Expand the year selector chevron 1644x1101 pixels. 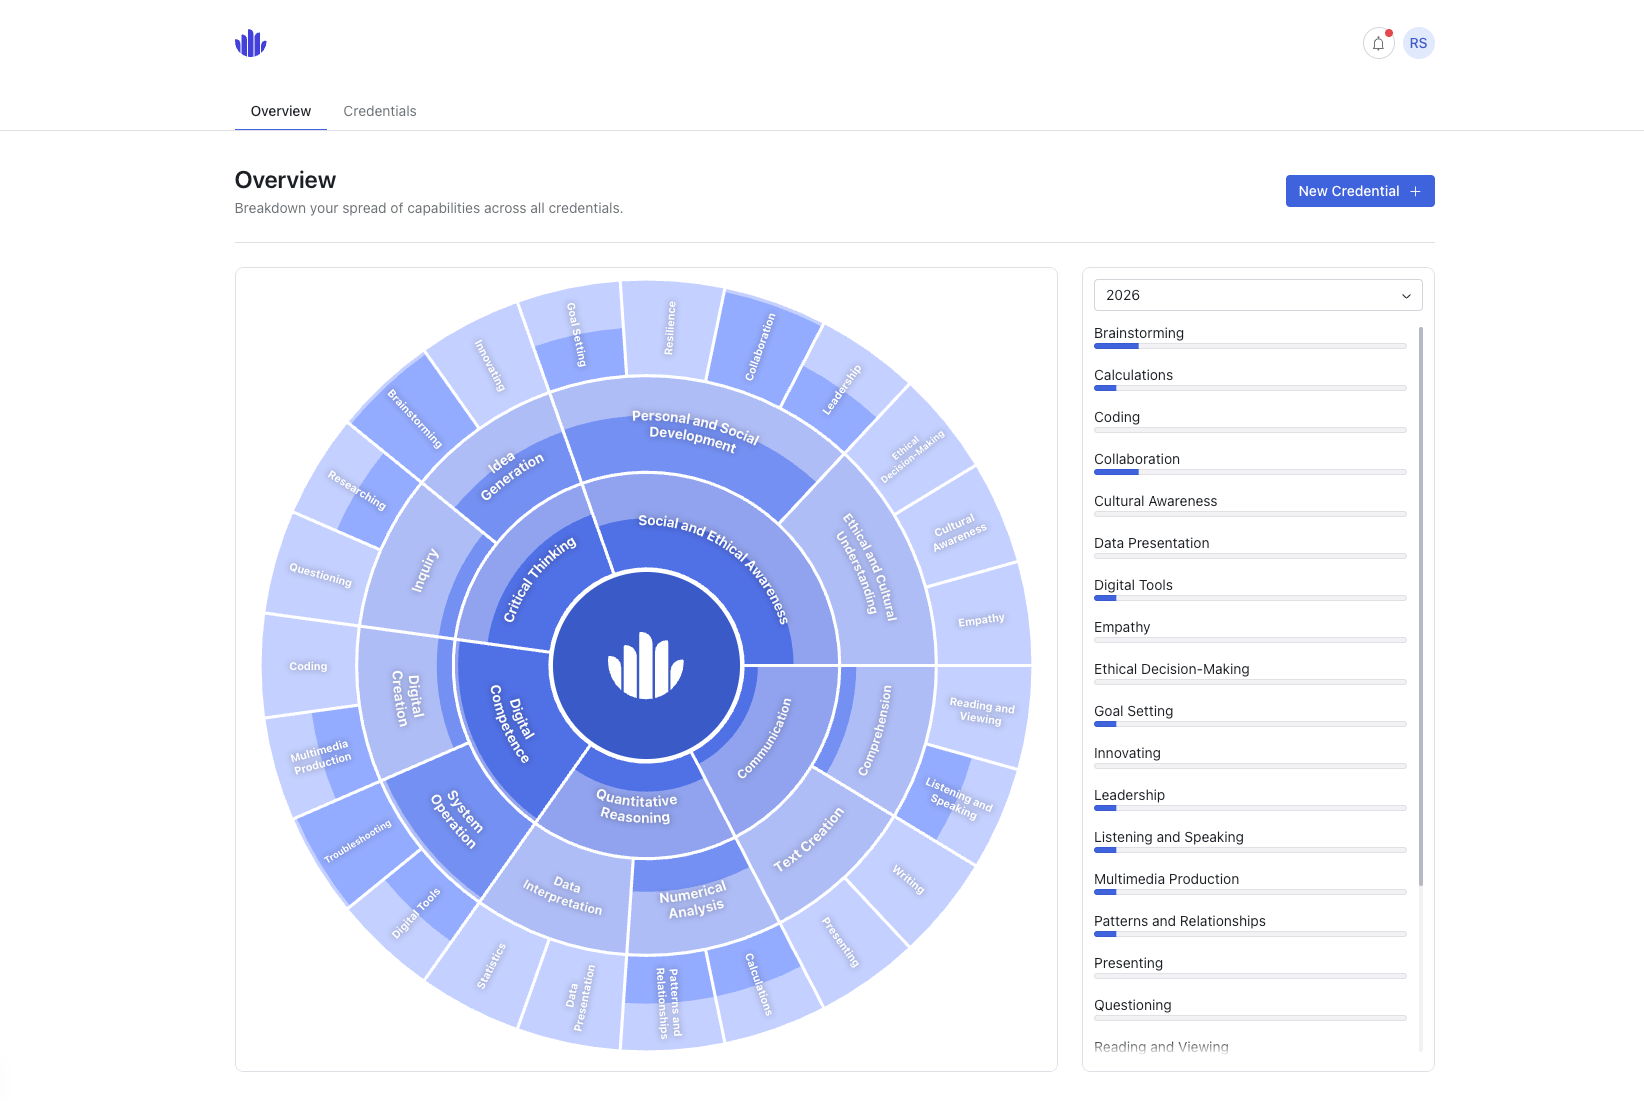[x=1406, y=295]
